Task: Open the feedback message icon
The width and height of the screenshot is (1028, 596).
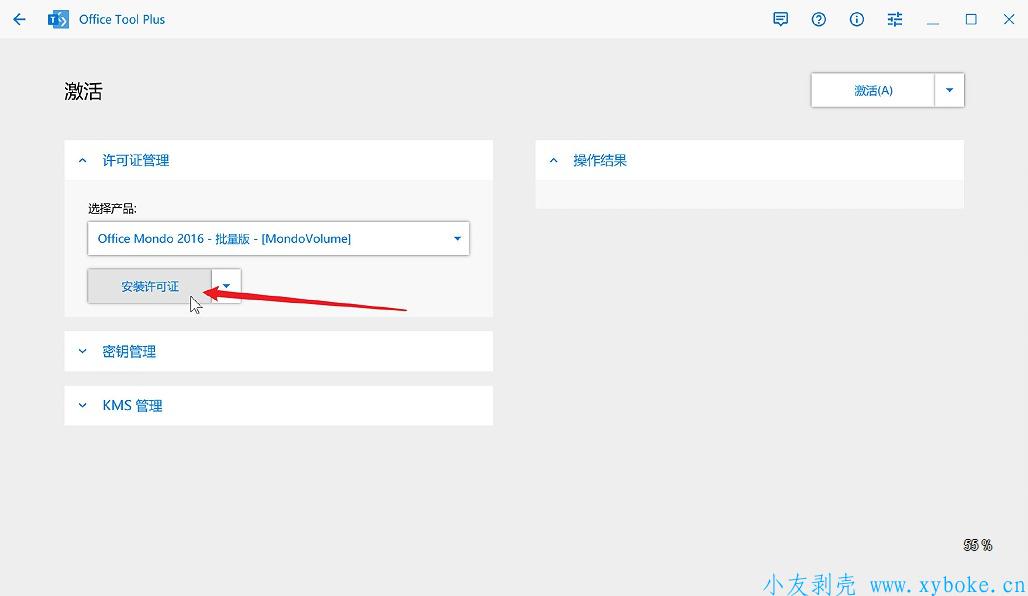Action: pyautogui.click(x=781, y=19)
